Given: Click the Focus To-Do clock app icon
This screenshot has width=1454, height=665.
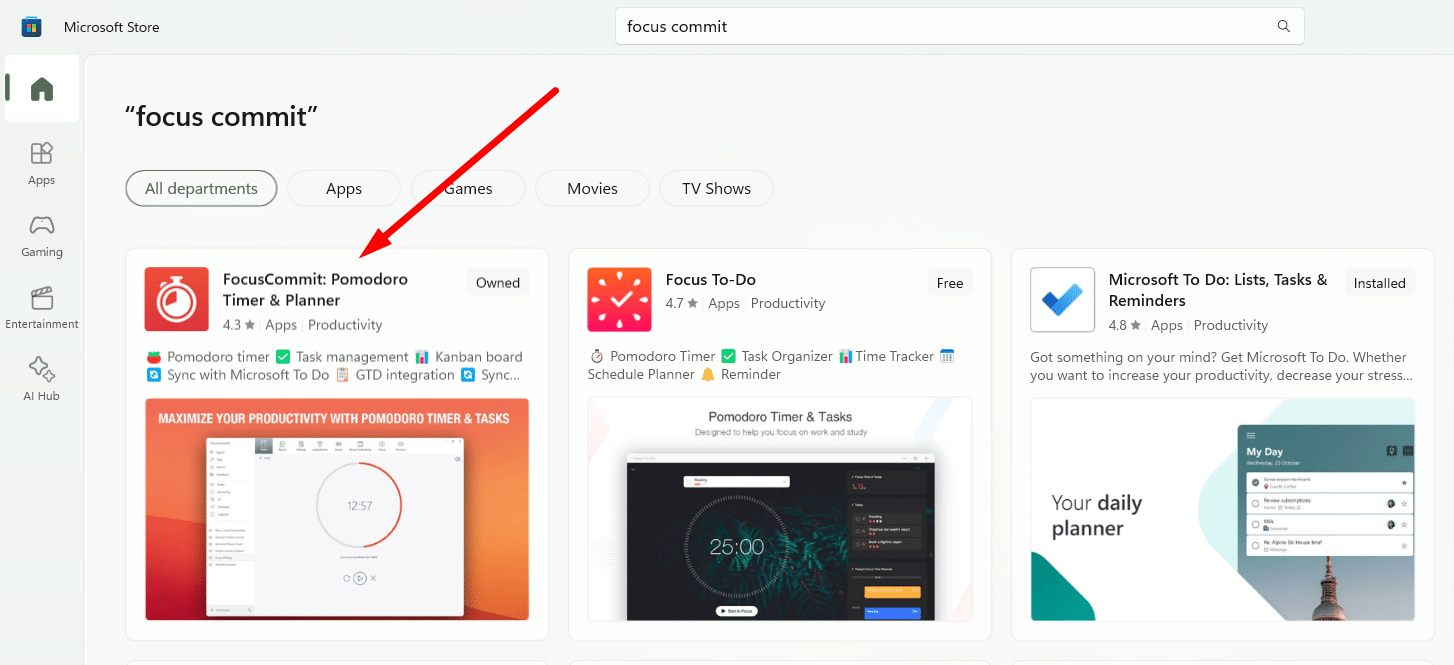Looking at the screenshot, I should pos(620,299).
